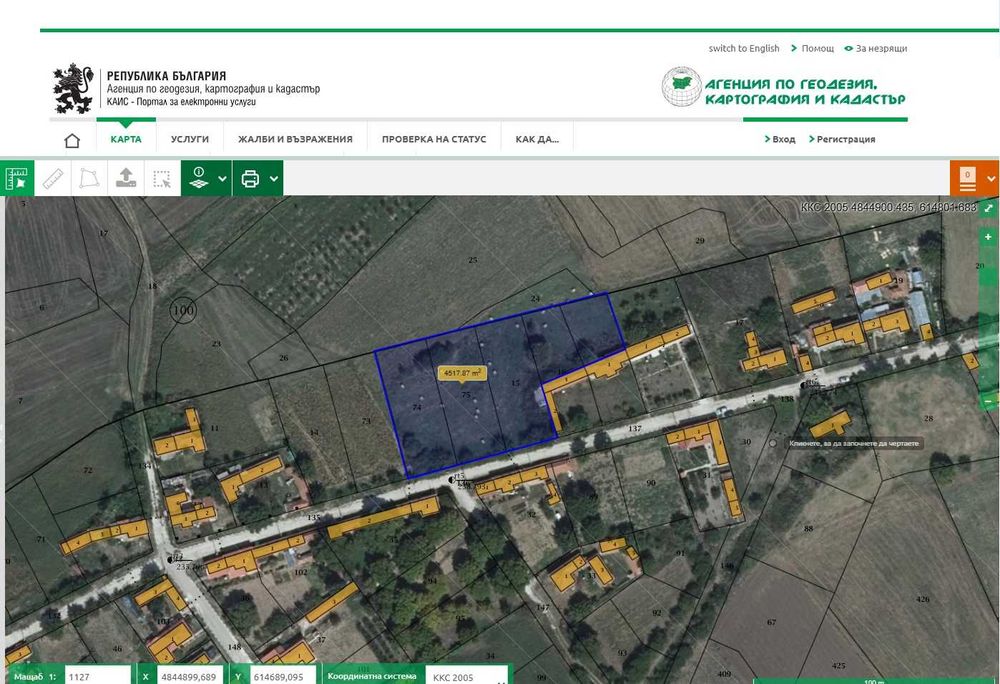Toggle fullscreen map view
Viewport: 1000px width, 684px height.
tap(989, 208)
